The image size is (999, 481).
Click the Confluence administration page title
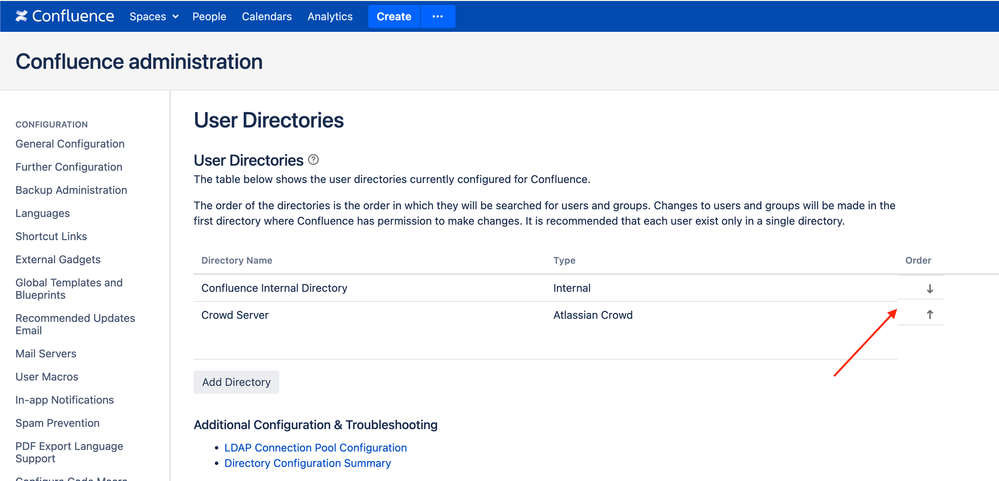pos(139,61)
